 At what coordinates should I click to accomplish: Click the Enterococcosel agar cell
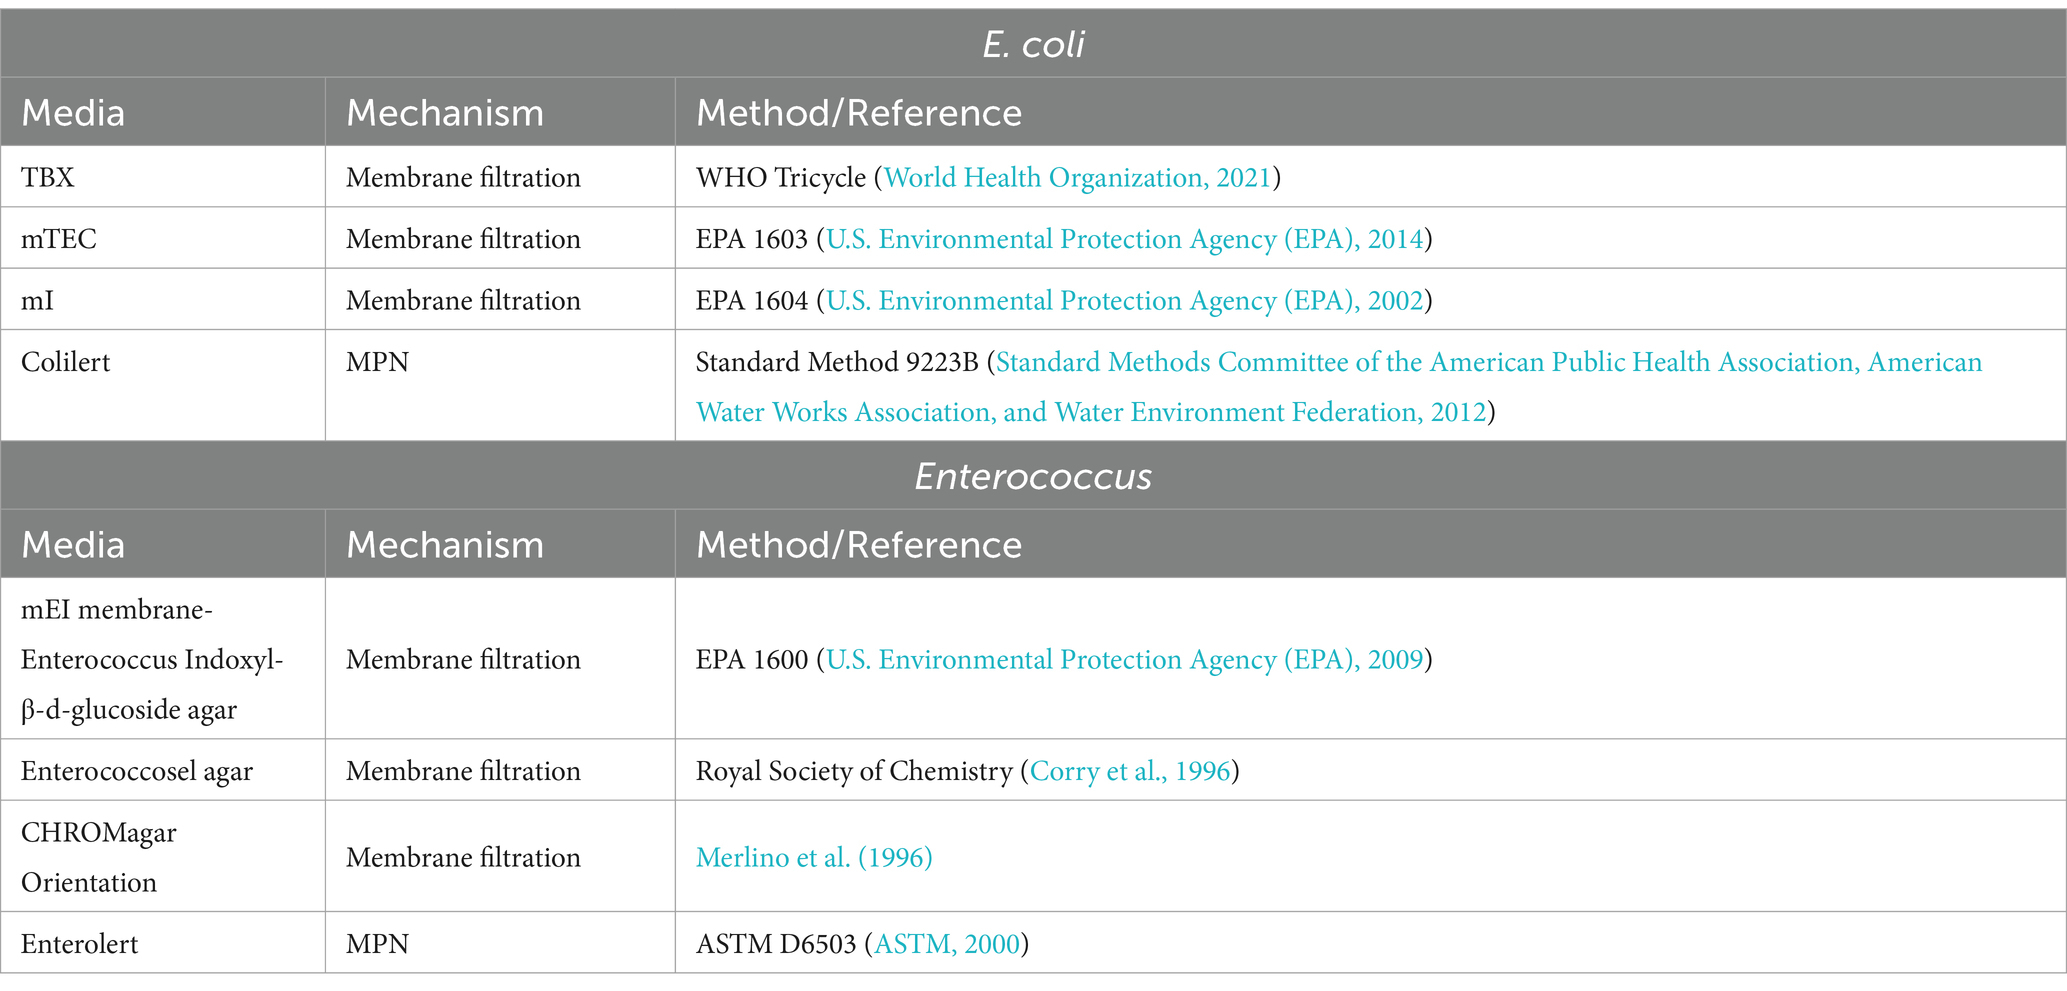[x=163, y=771]
